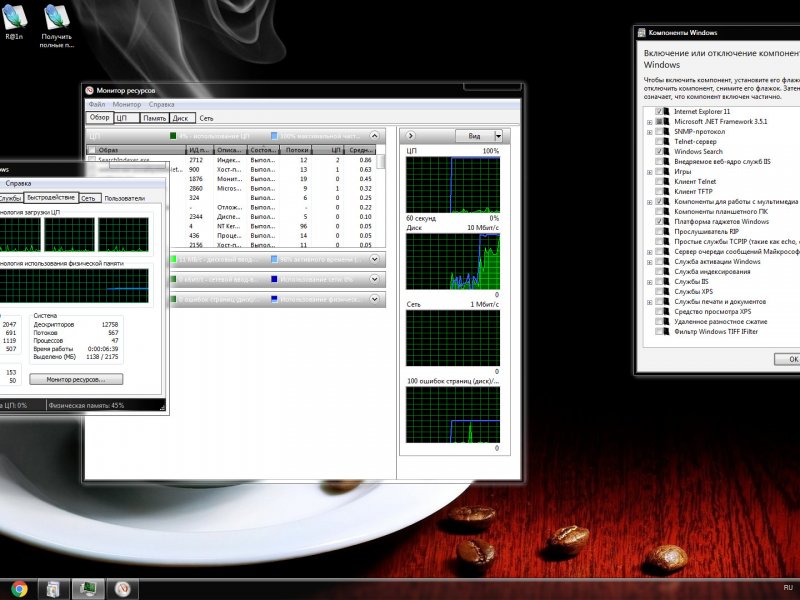Click the Вид button above the graphs
This screenshot has width=800, height=600.
click(474, 136)
